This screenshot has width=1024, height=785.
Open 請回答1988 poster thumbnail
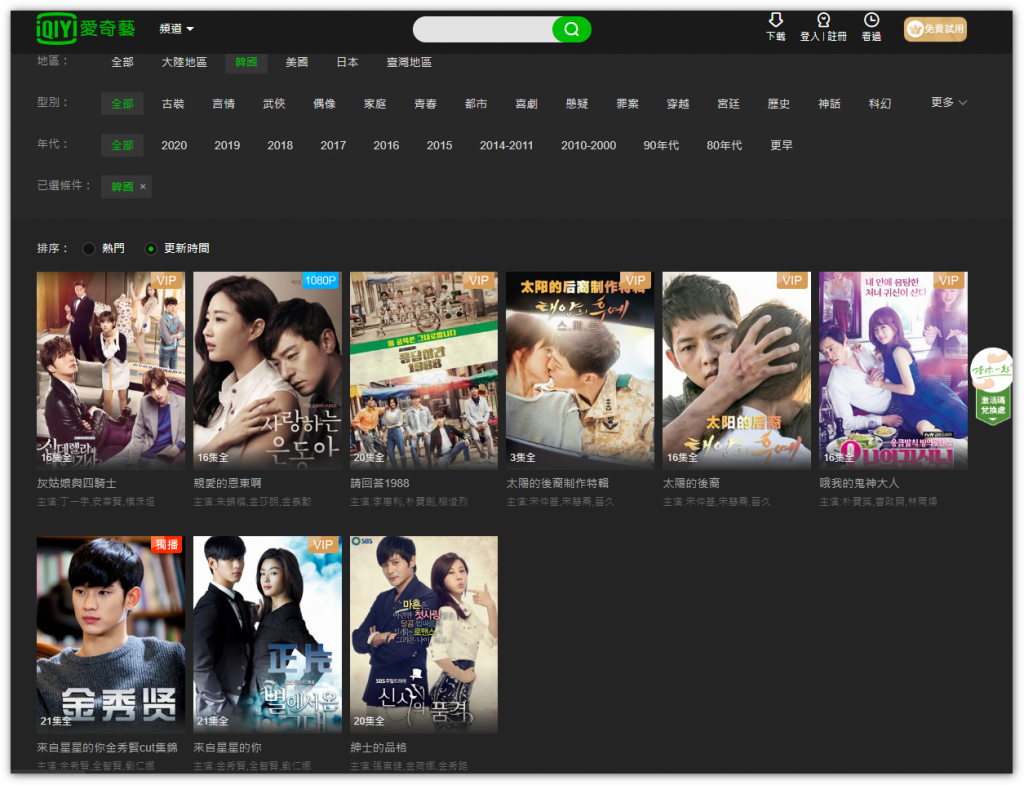click(424, 370)
